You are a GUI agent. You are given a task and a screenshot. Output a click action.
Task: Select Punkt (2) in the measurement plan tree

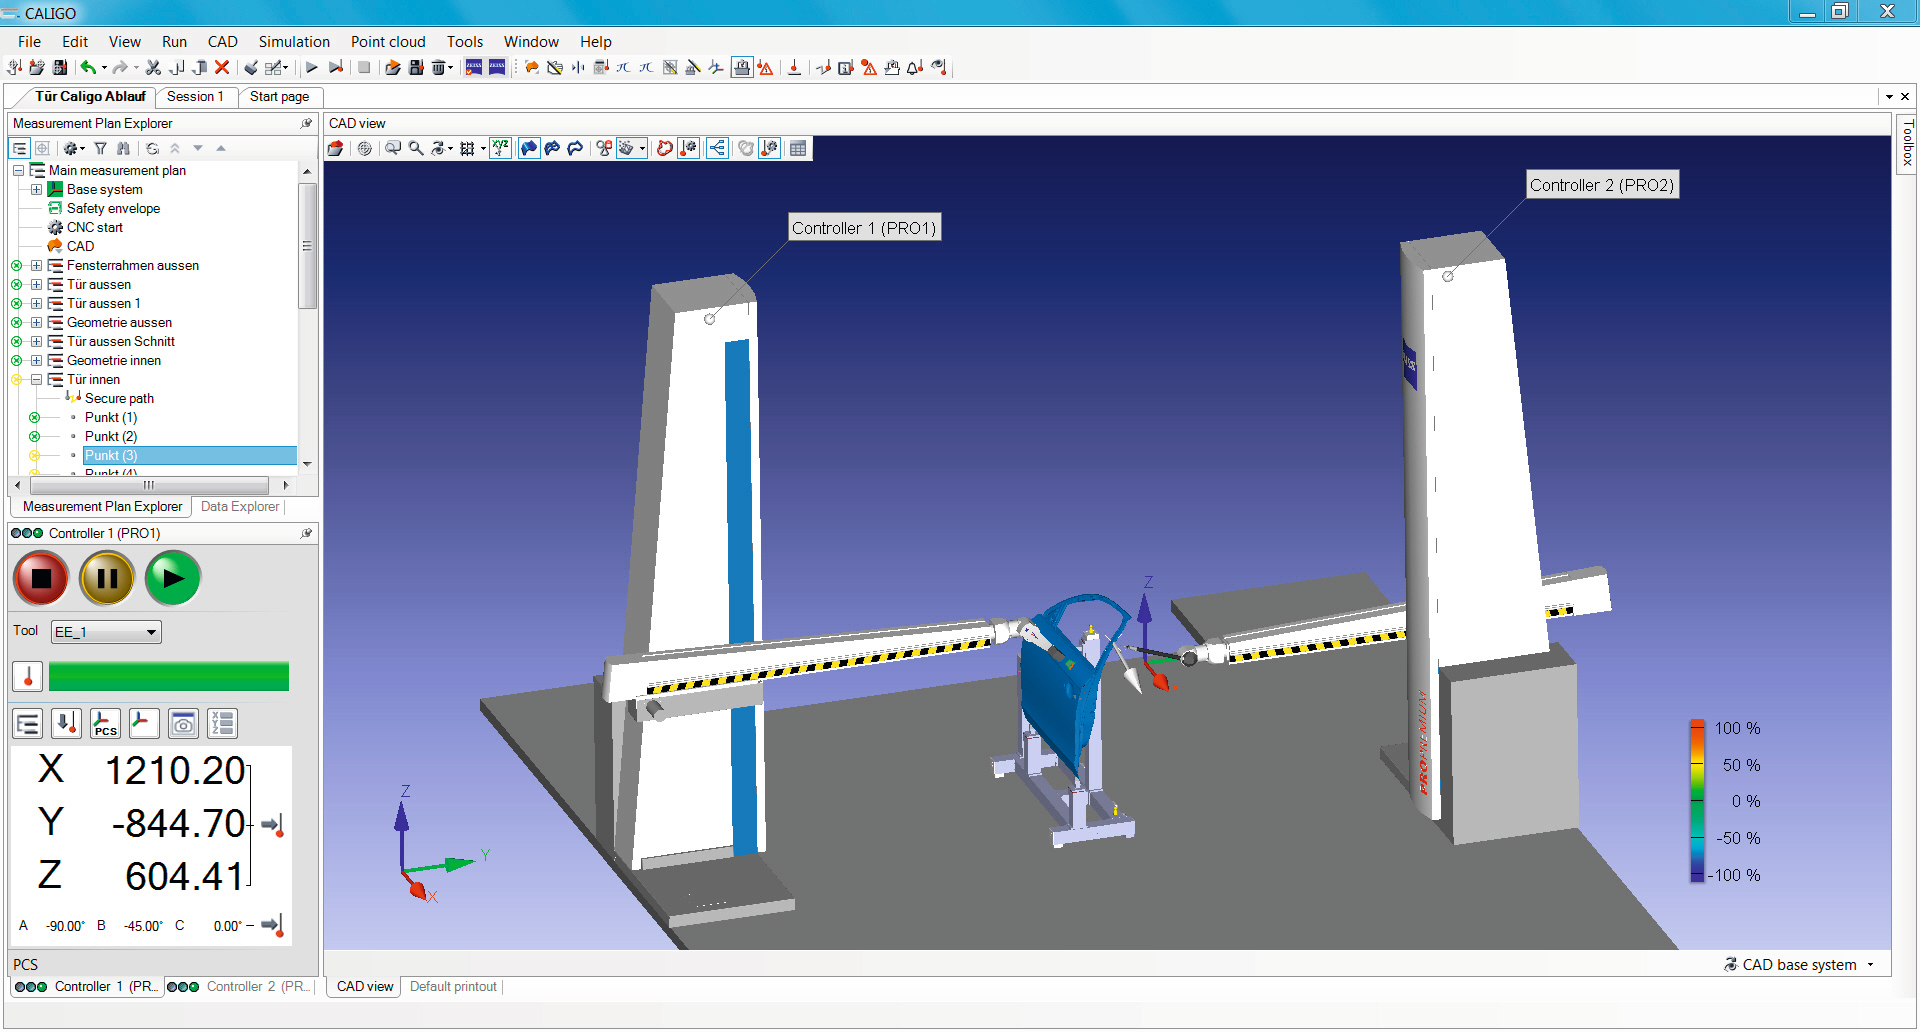[x=111, y=437]
